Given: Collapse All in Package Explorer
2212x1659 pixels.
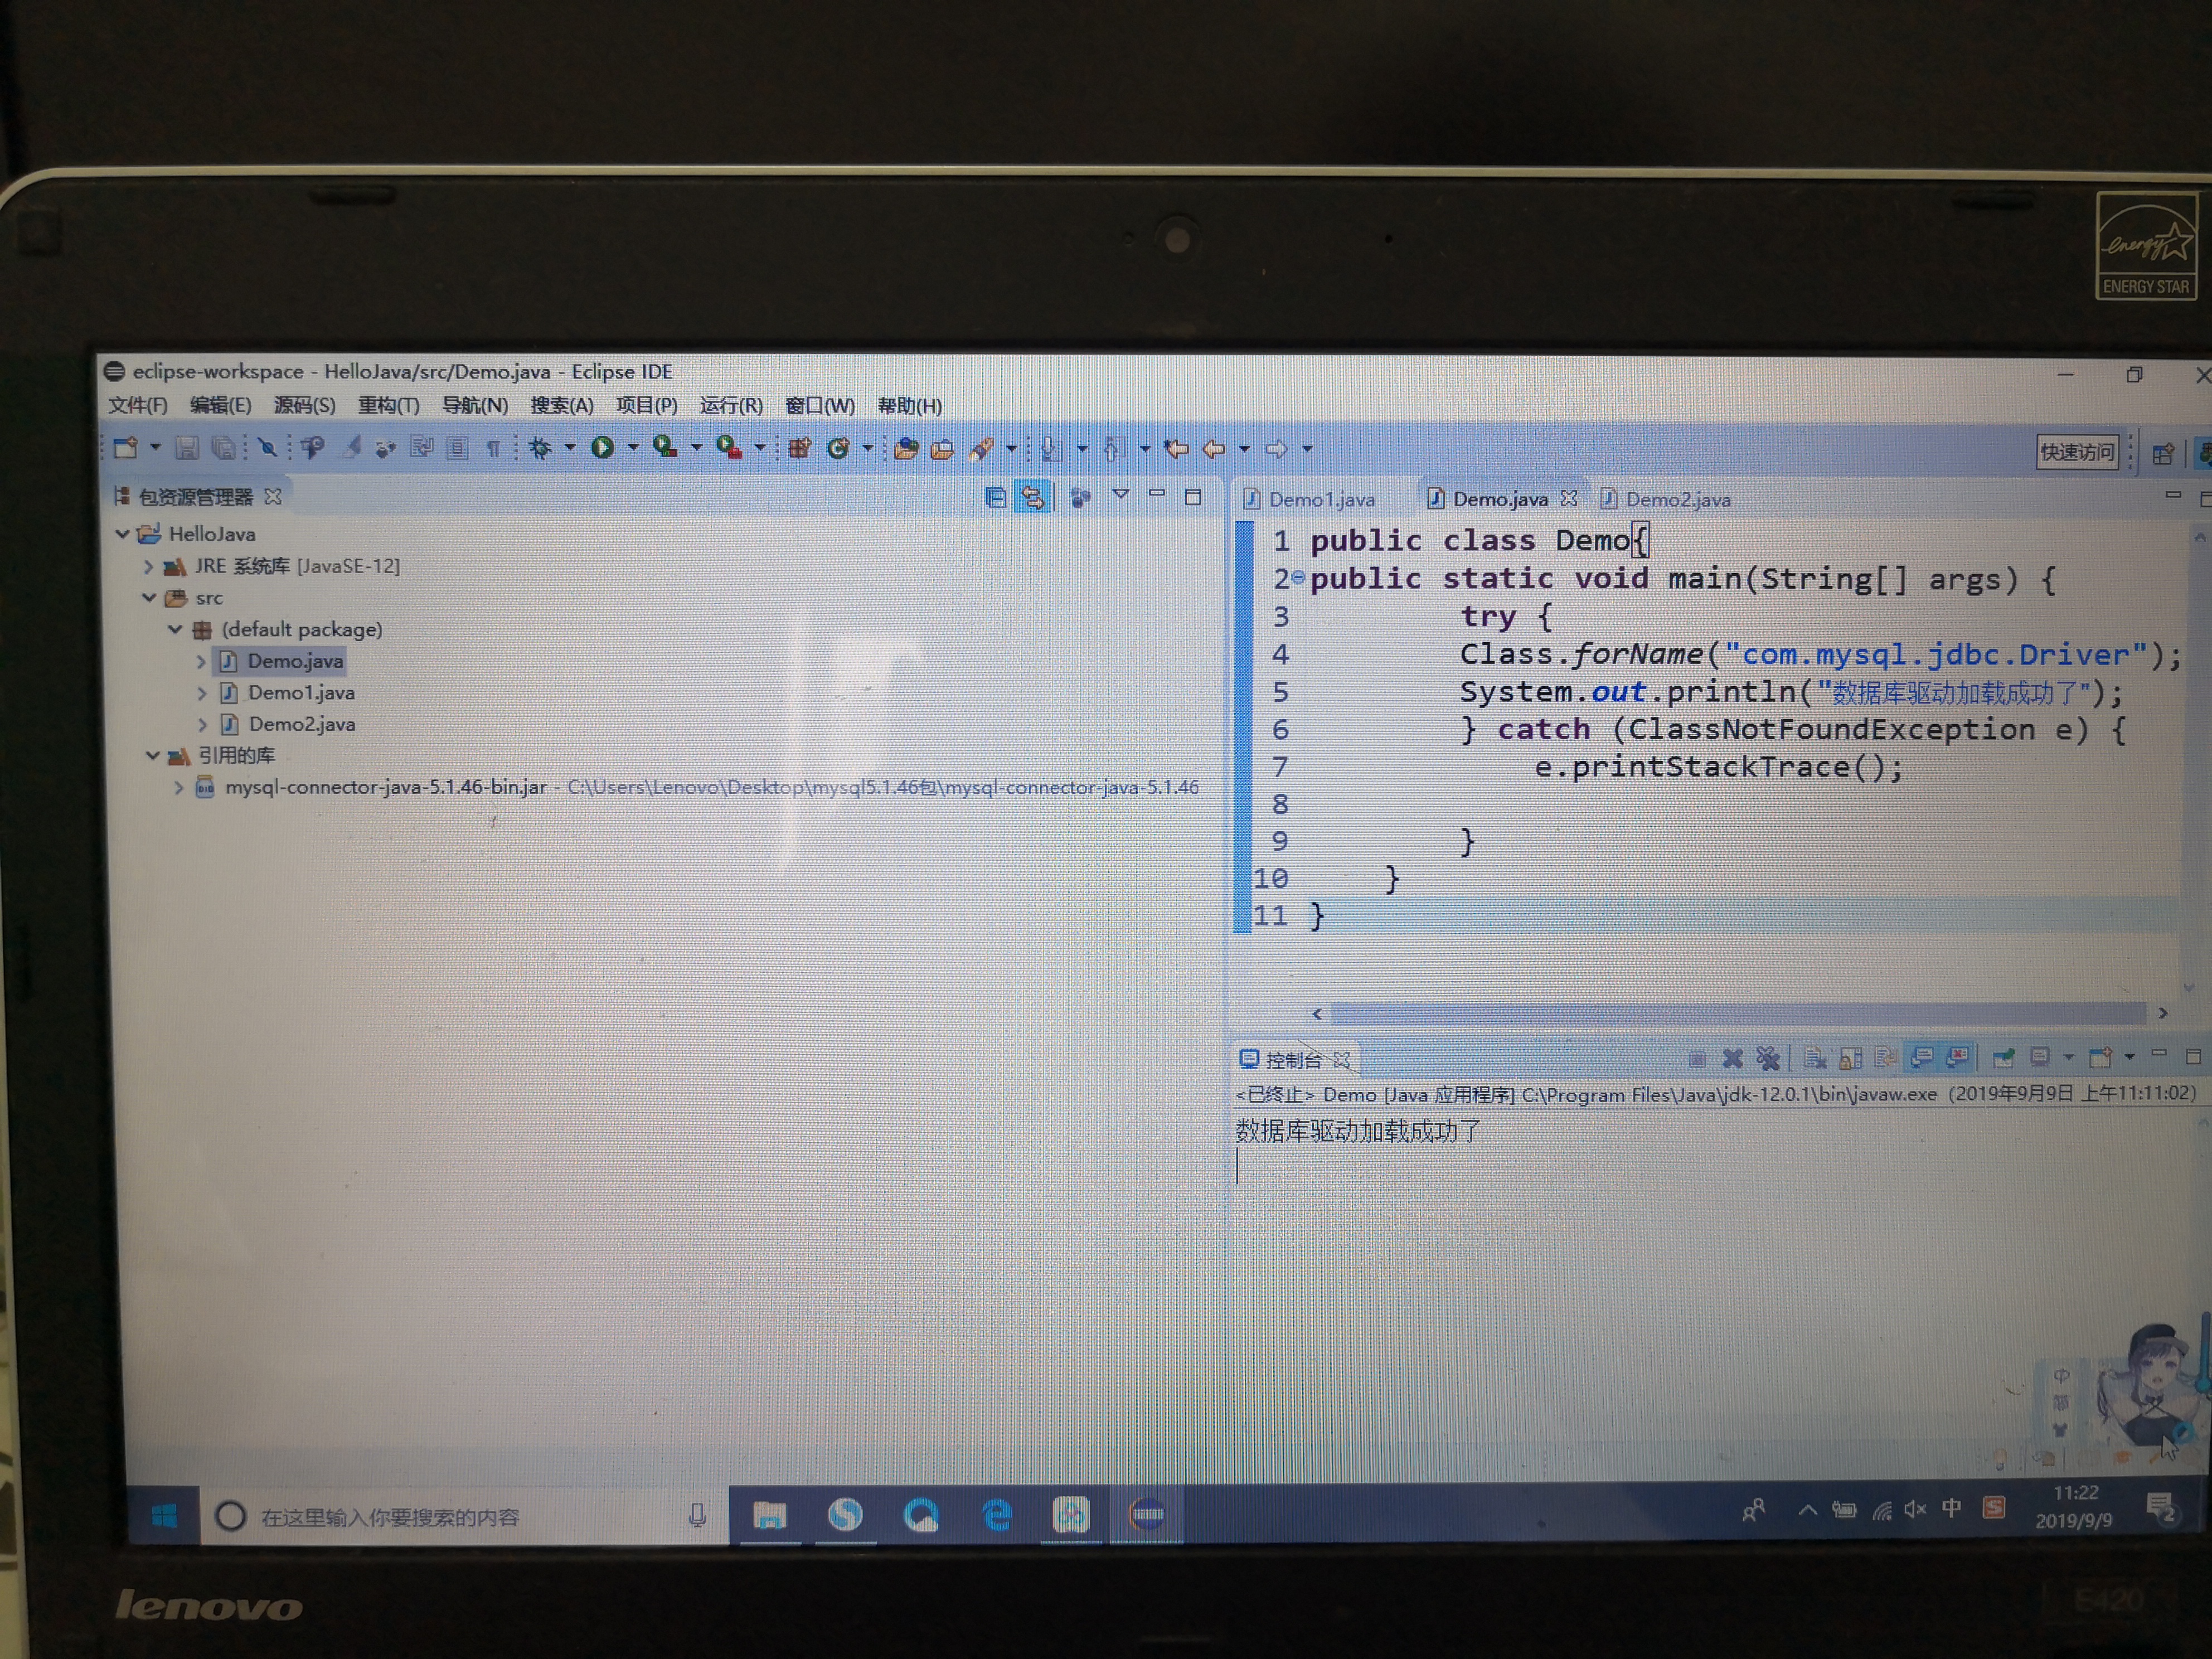Looking at the screenshot, I should [x=995, y=497].
